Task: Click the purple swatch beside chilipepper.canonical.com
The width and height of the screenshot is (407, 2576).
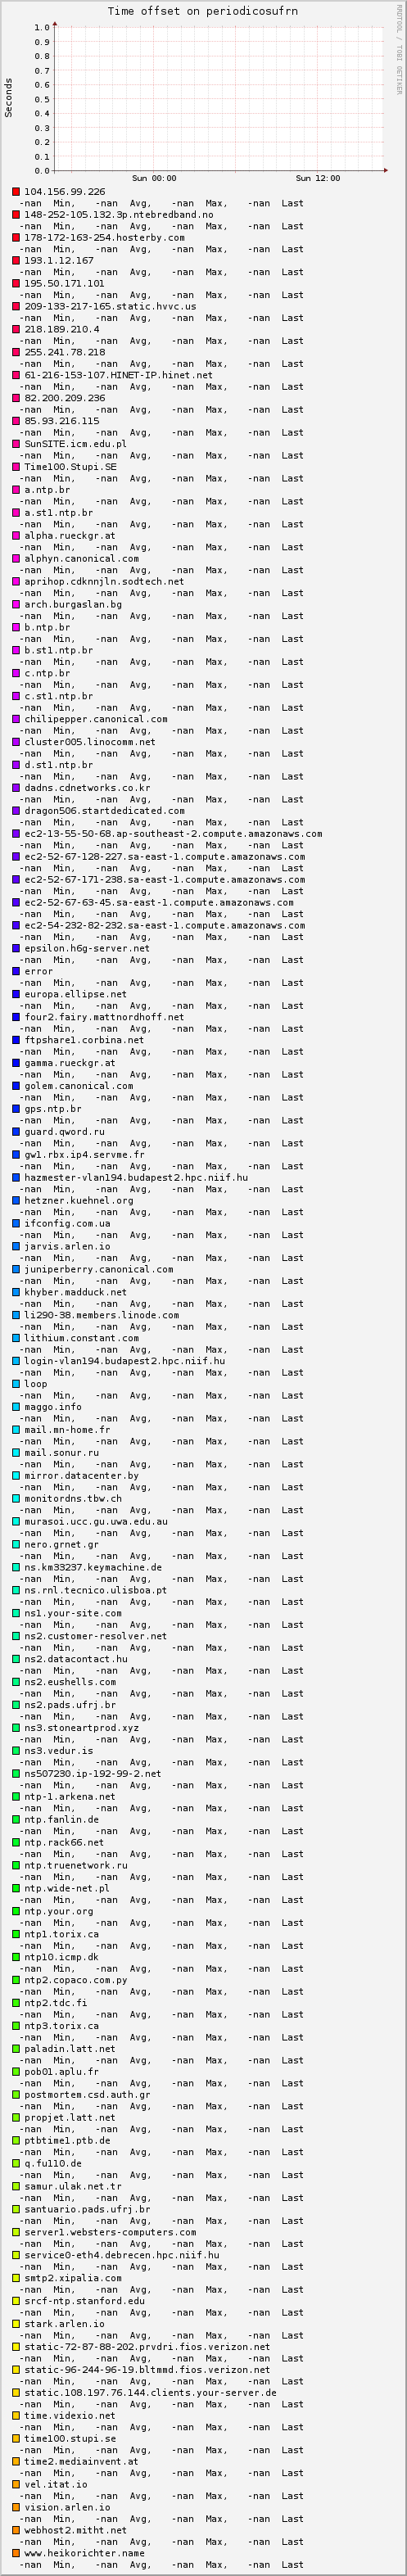Action: 16,718
